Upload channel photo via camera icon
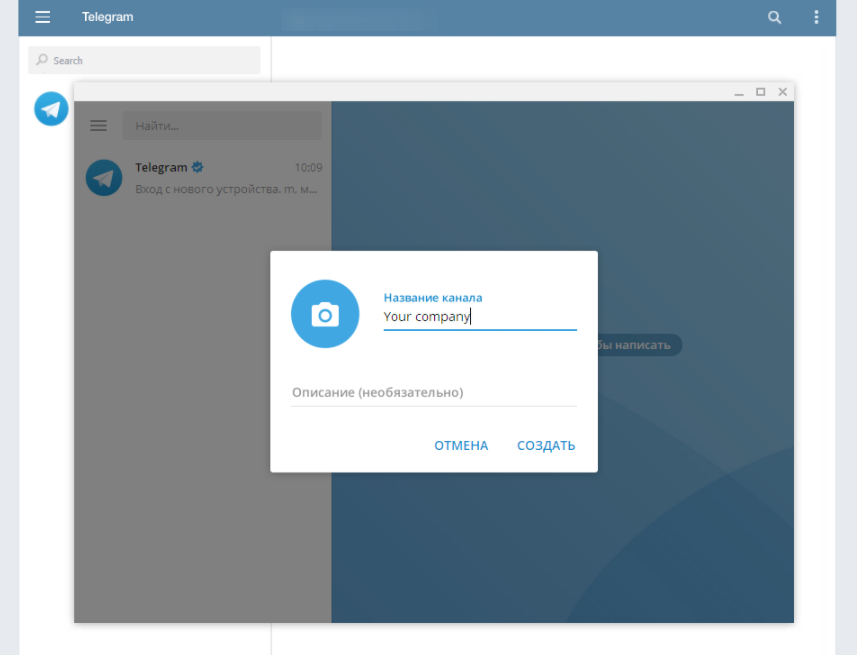This screenshot has width=857, height=655. point(325,314)
